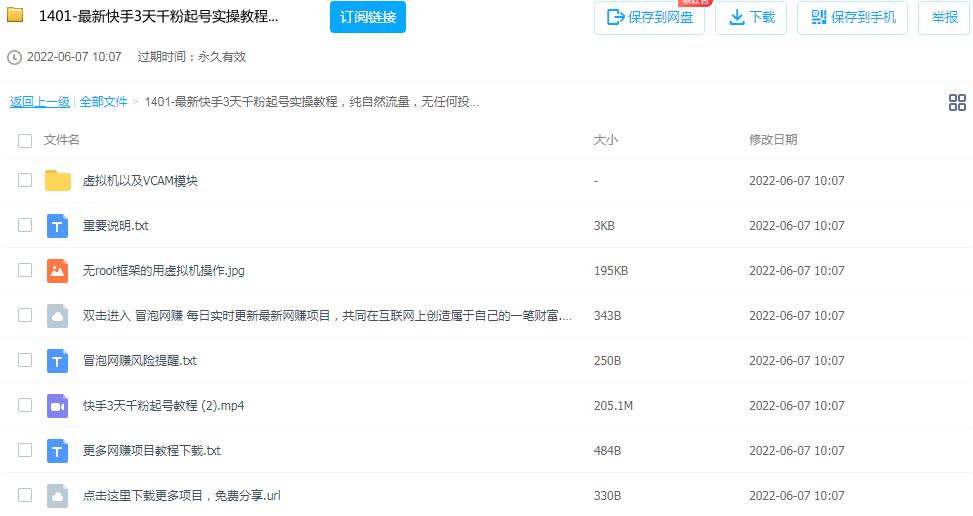Click size value 3KB

[x=604, y=226]
